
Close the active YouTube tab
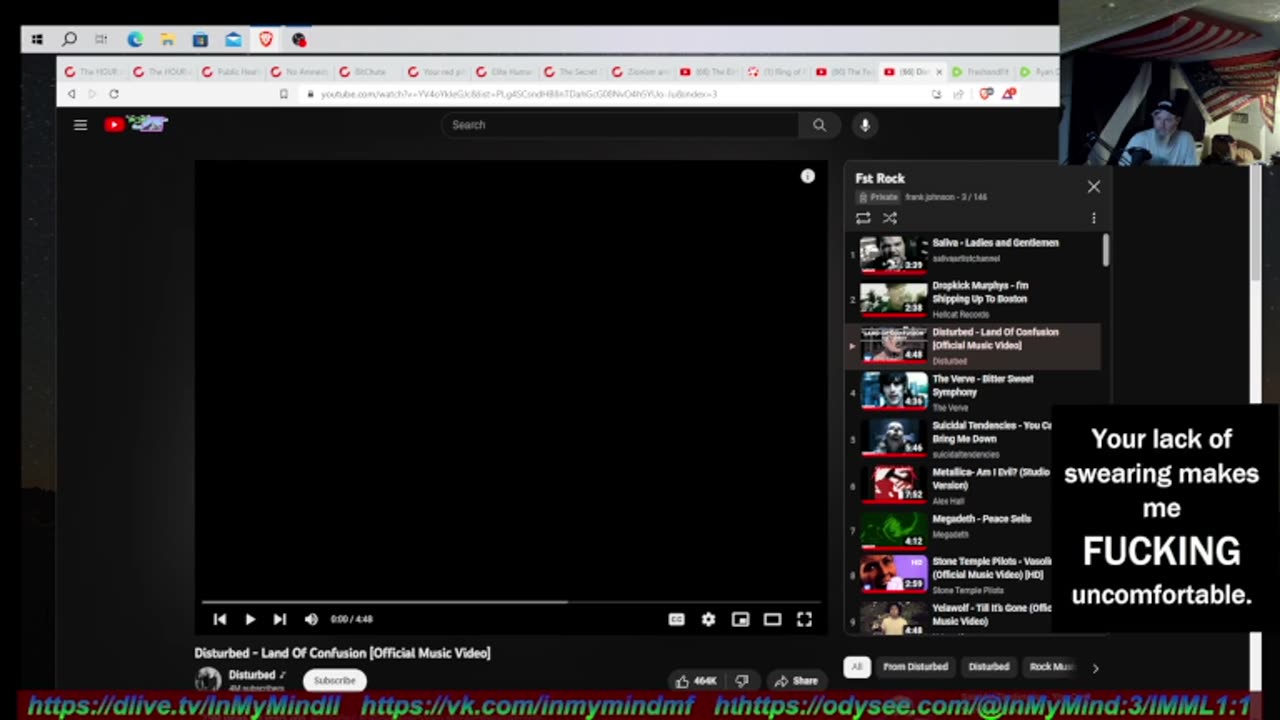coord(939,72)
